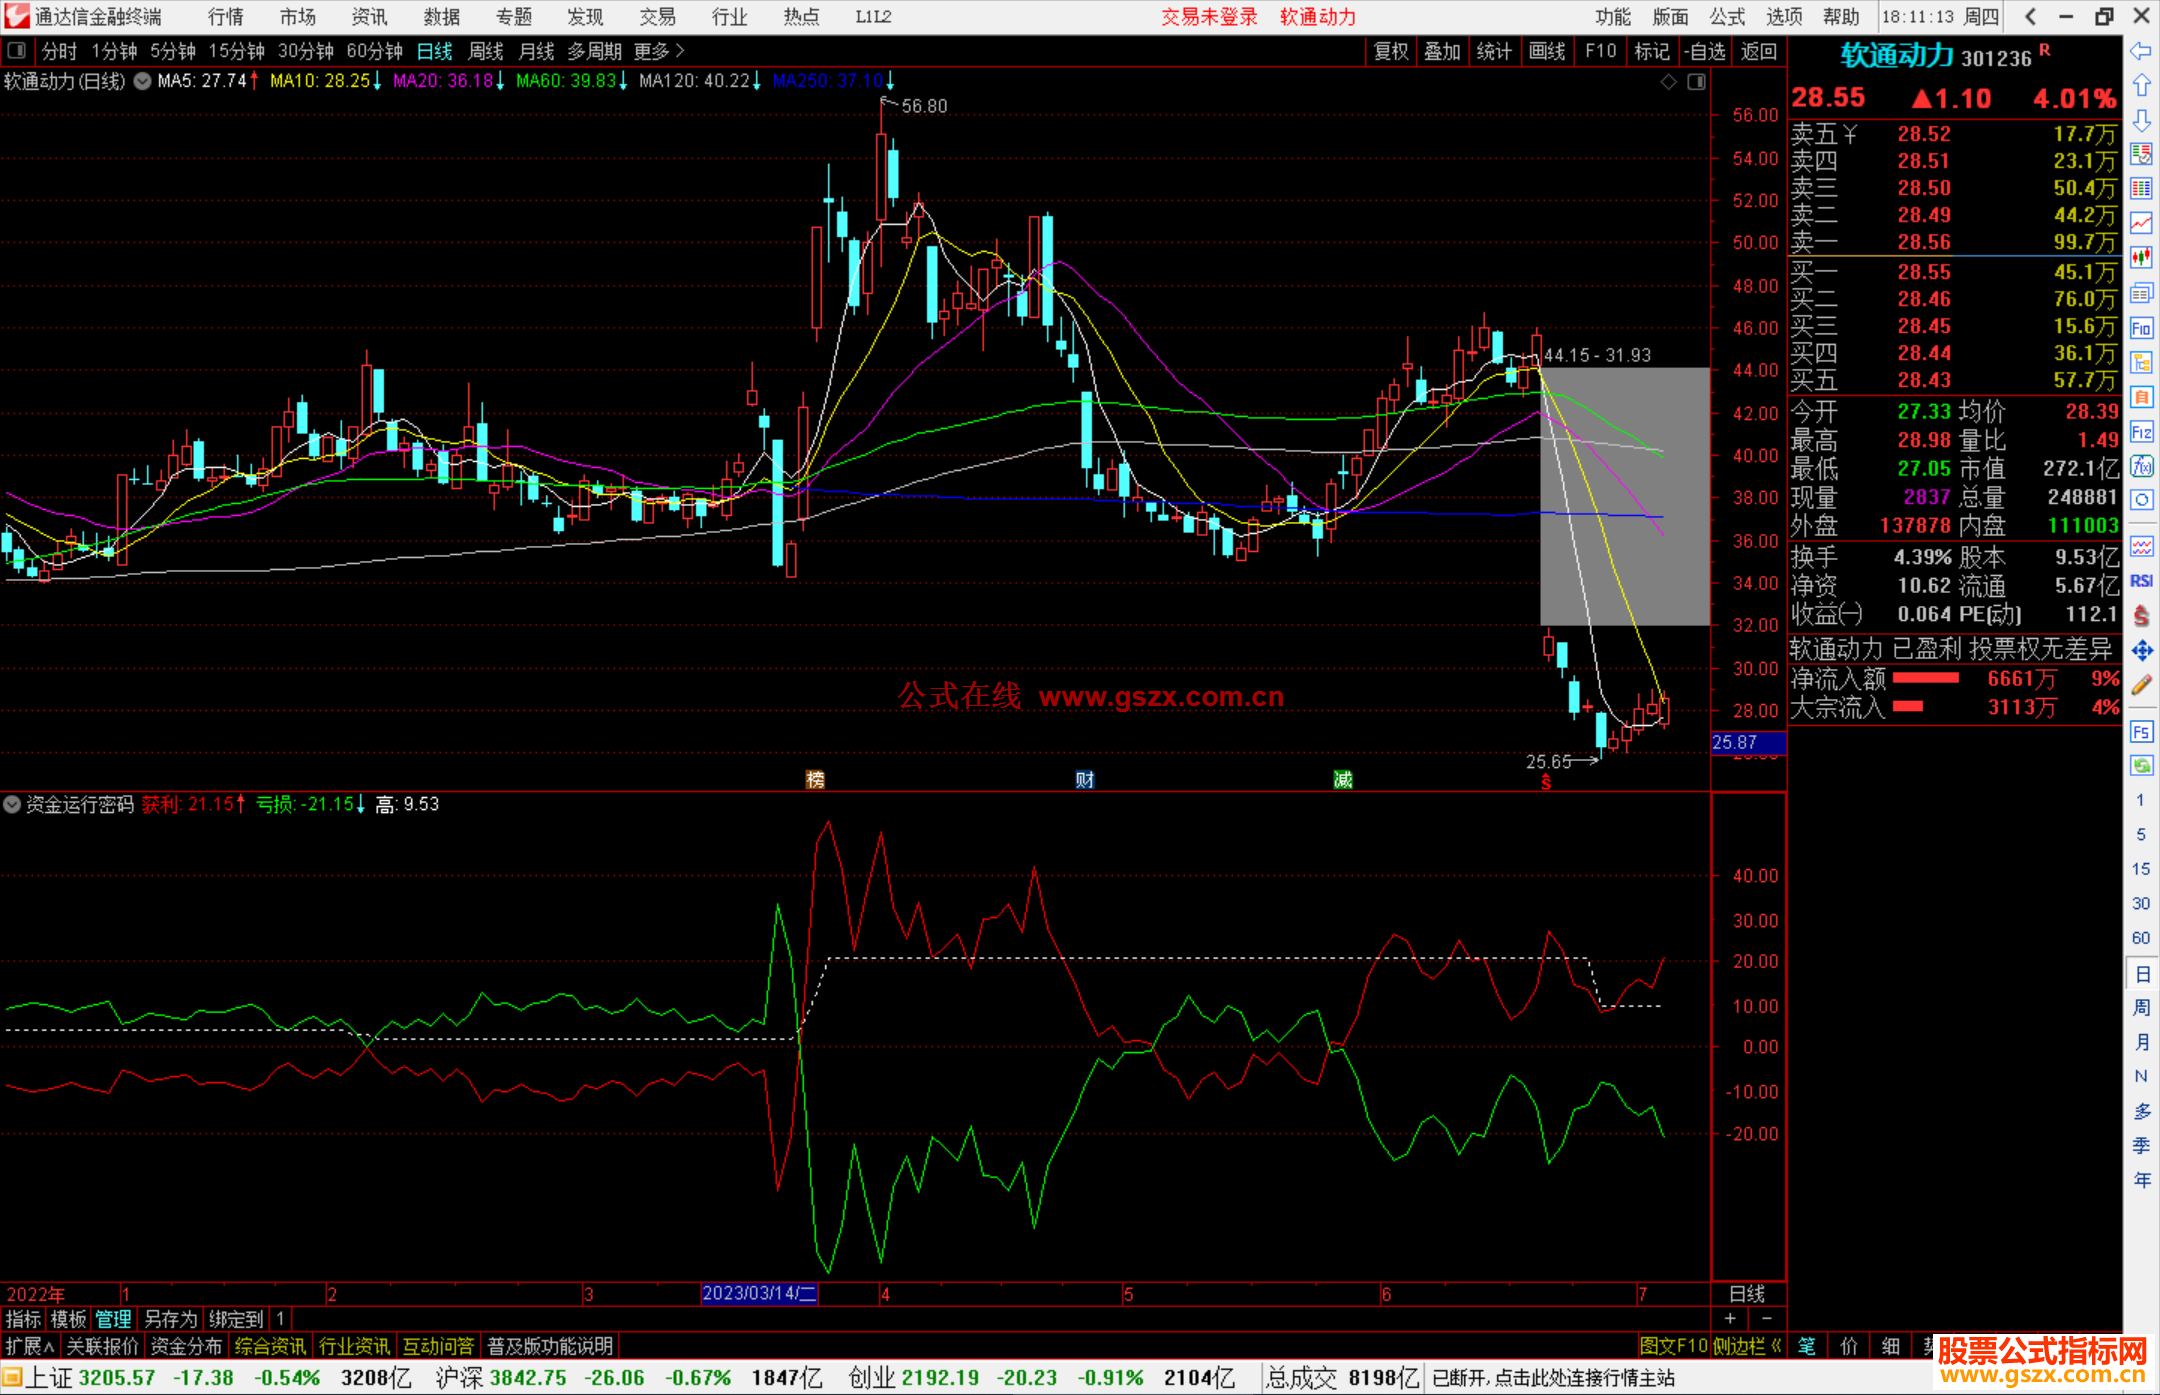Click the blue four-way move icon
The image size is (2160, 1395).
coord(2141,651)
